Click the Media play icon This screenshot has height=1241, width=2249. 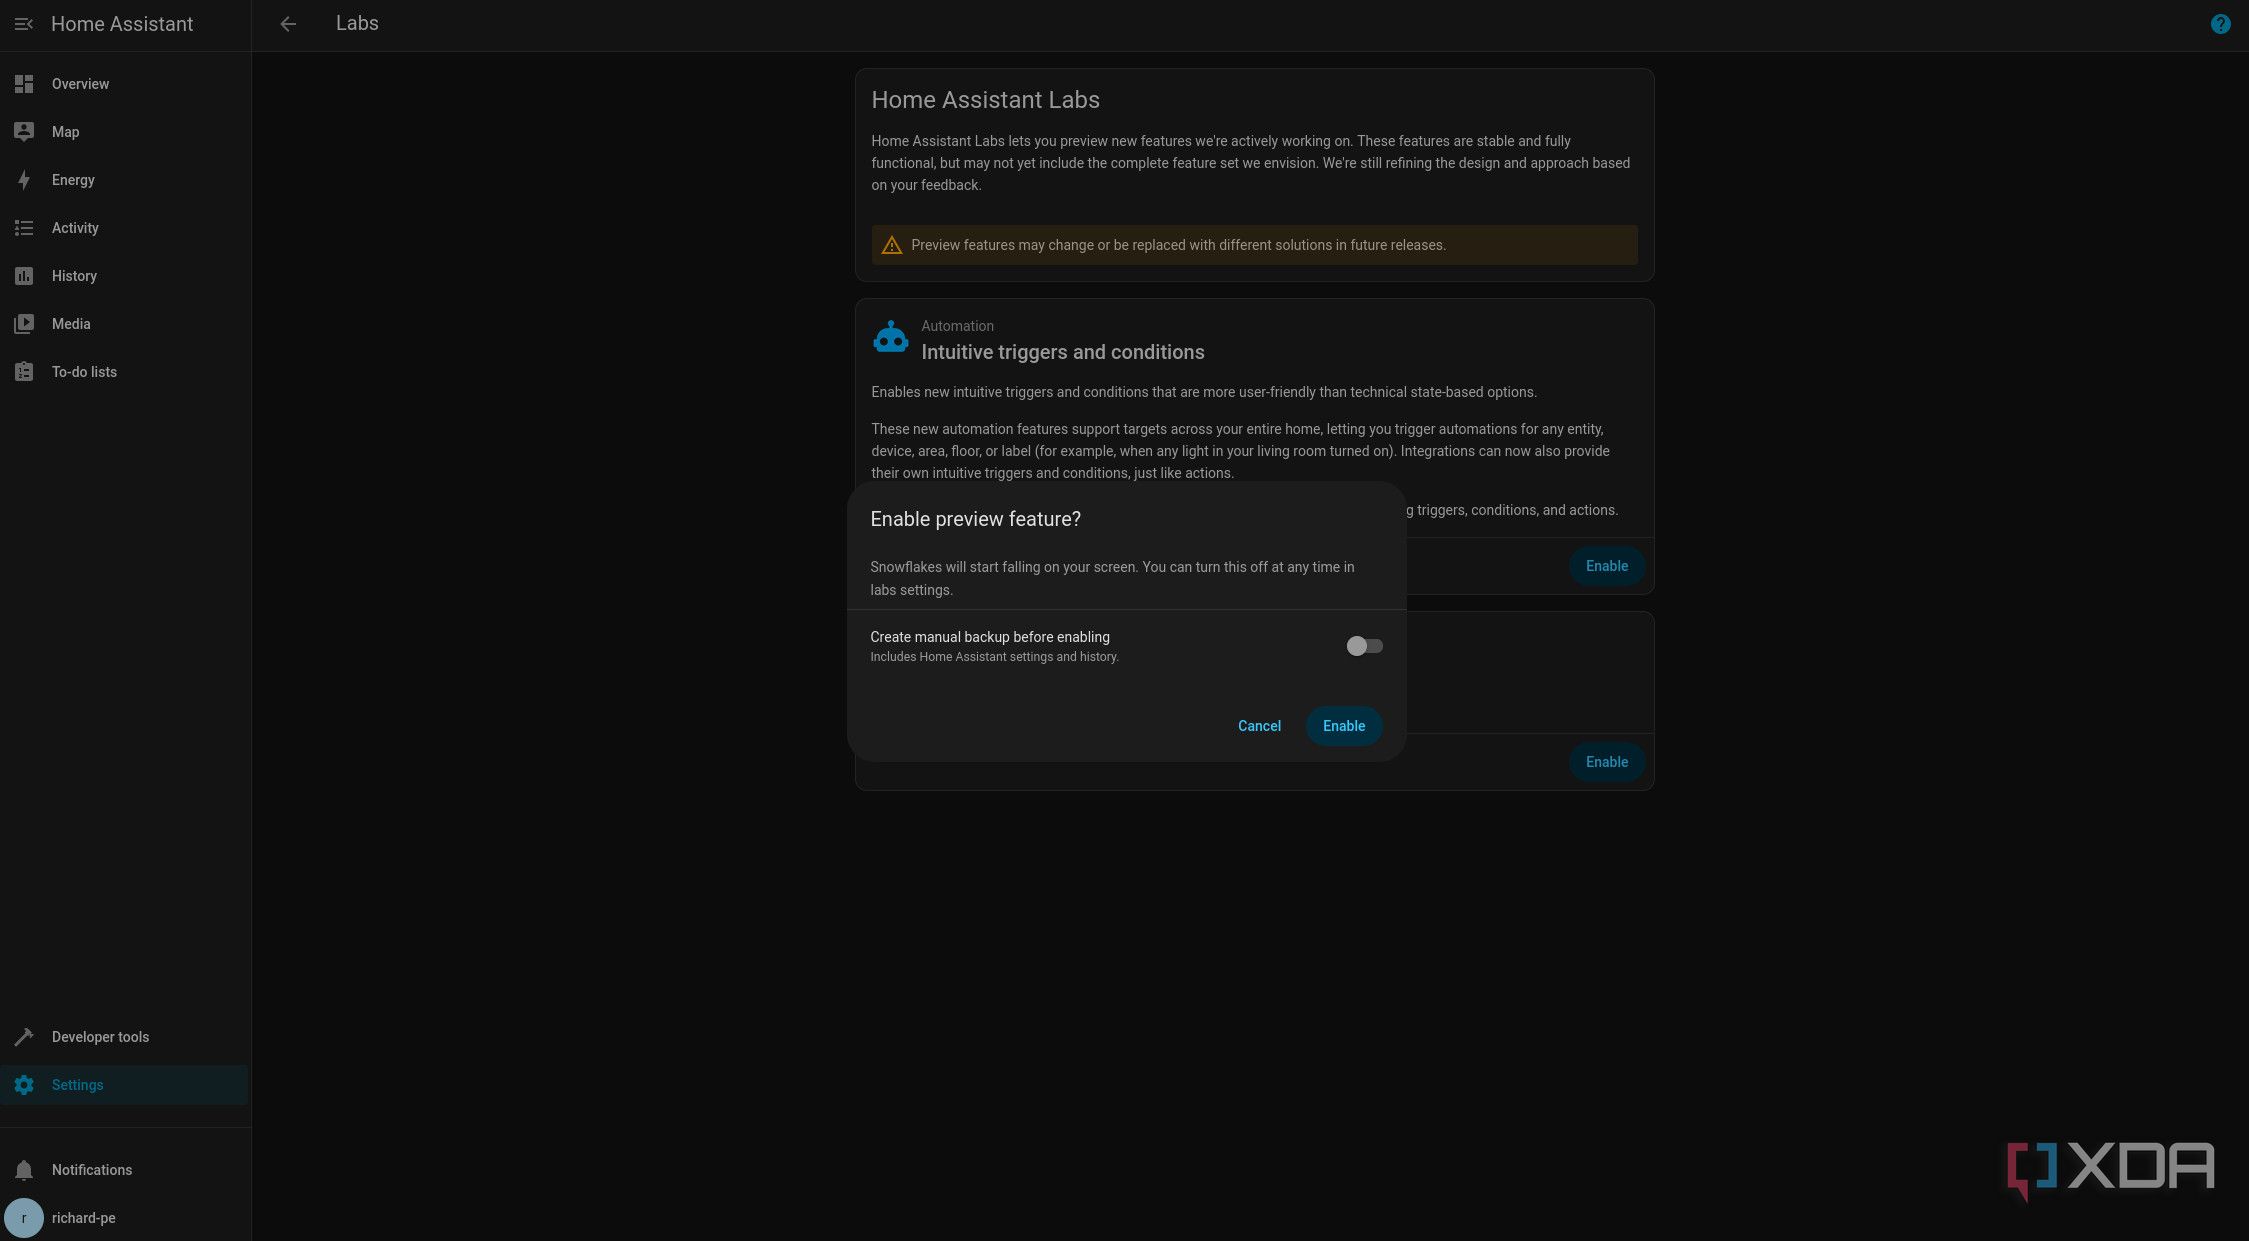(x=24, y=324)
